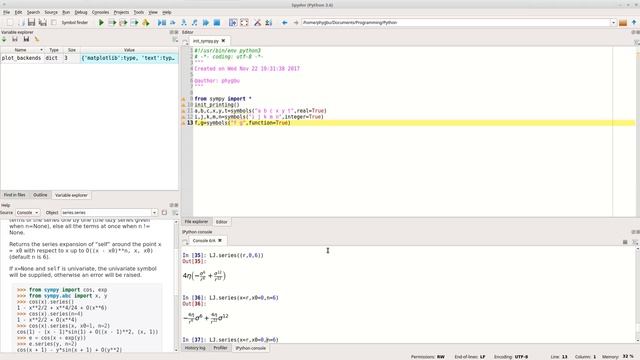This screenshot has width=640, height=360.
Task: Click the debugger Step over icon
Action: click(173, 23)
